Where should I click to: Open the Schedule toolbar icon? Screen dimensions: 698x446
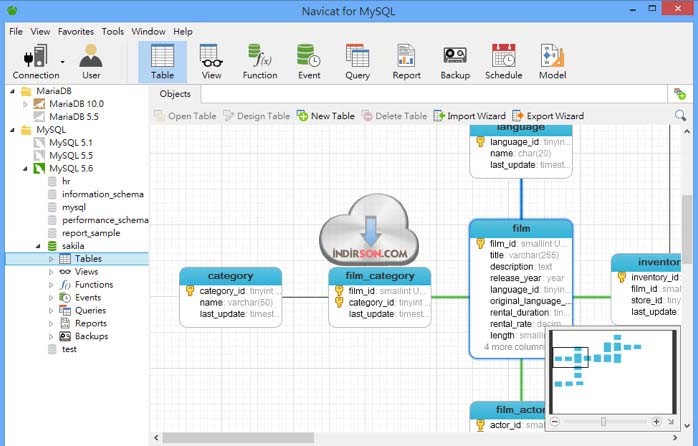tap(503, 62)
